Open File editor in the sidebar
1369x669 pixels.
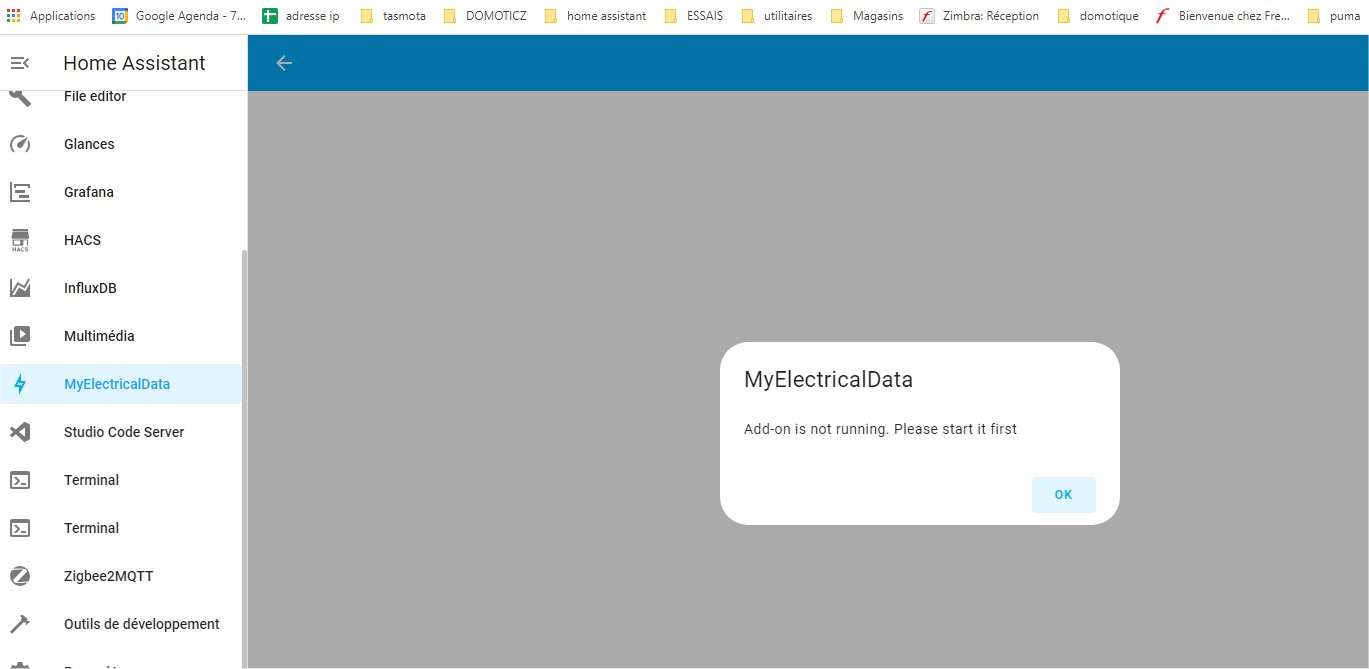pos(121,97)
